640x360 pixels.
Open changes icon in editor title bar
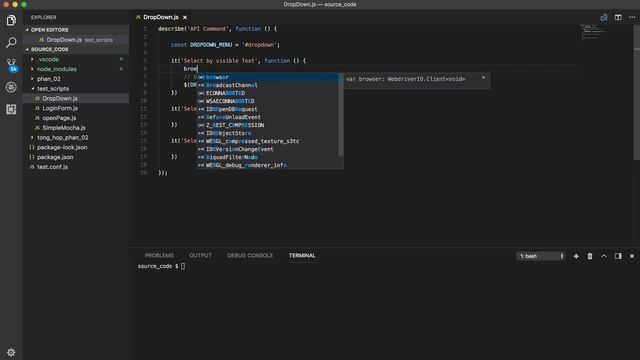click(x=604, y=18)
